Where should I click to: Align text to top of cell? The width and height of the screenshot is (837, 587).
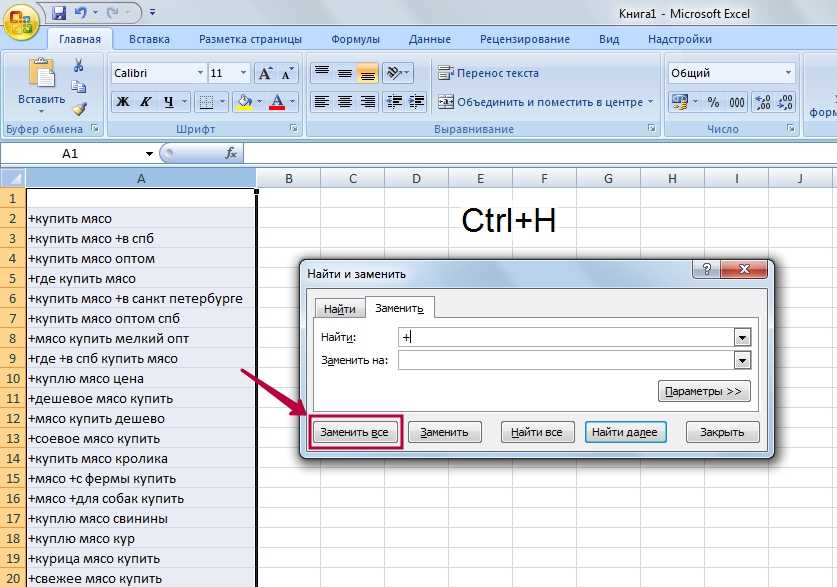(x=322, y=73)
